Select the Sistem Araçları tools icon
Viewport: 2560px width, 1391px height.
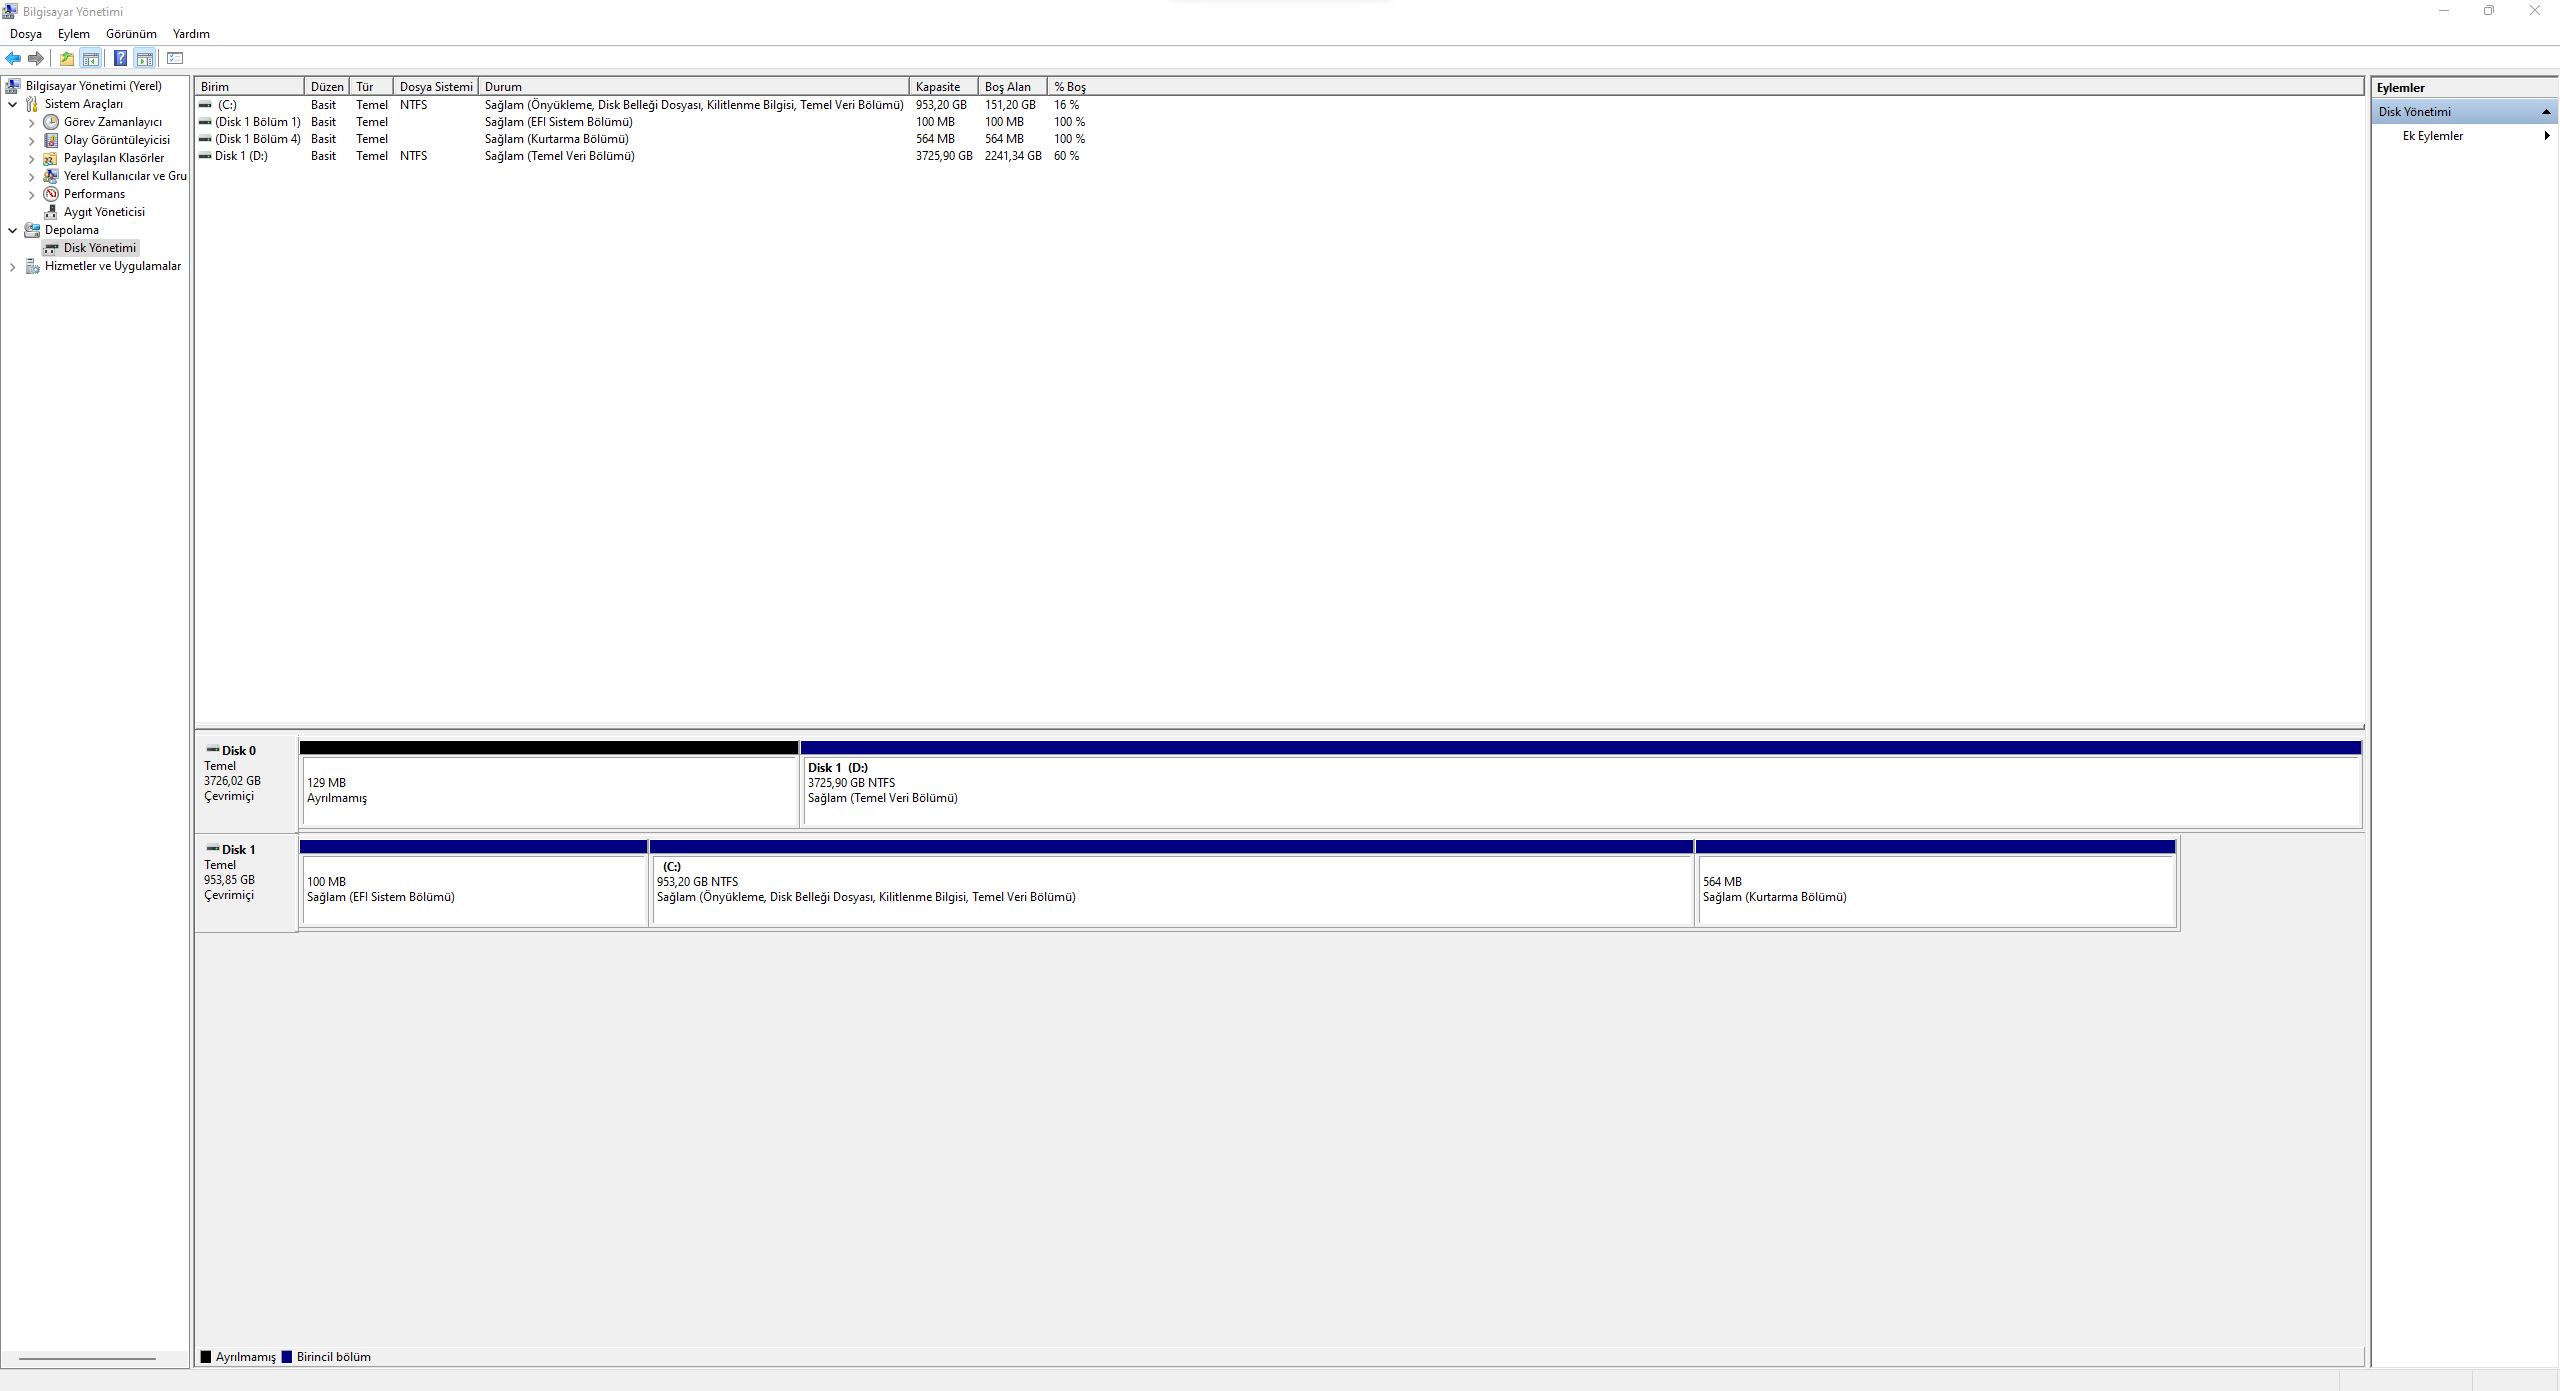click(x=32, y=104)
